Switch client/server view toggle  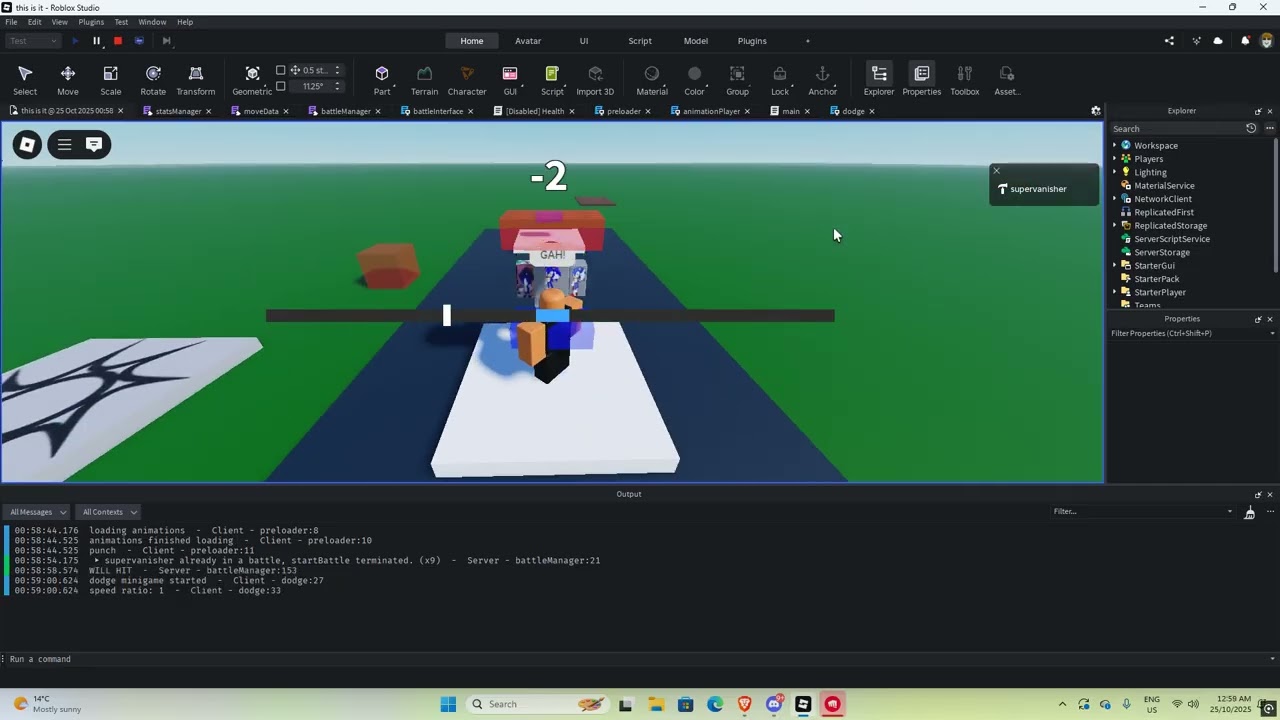point(139,41)
